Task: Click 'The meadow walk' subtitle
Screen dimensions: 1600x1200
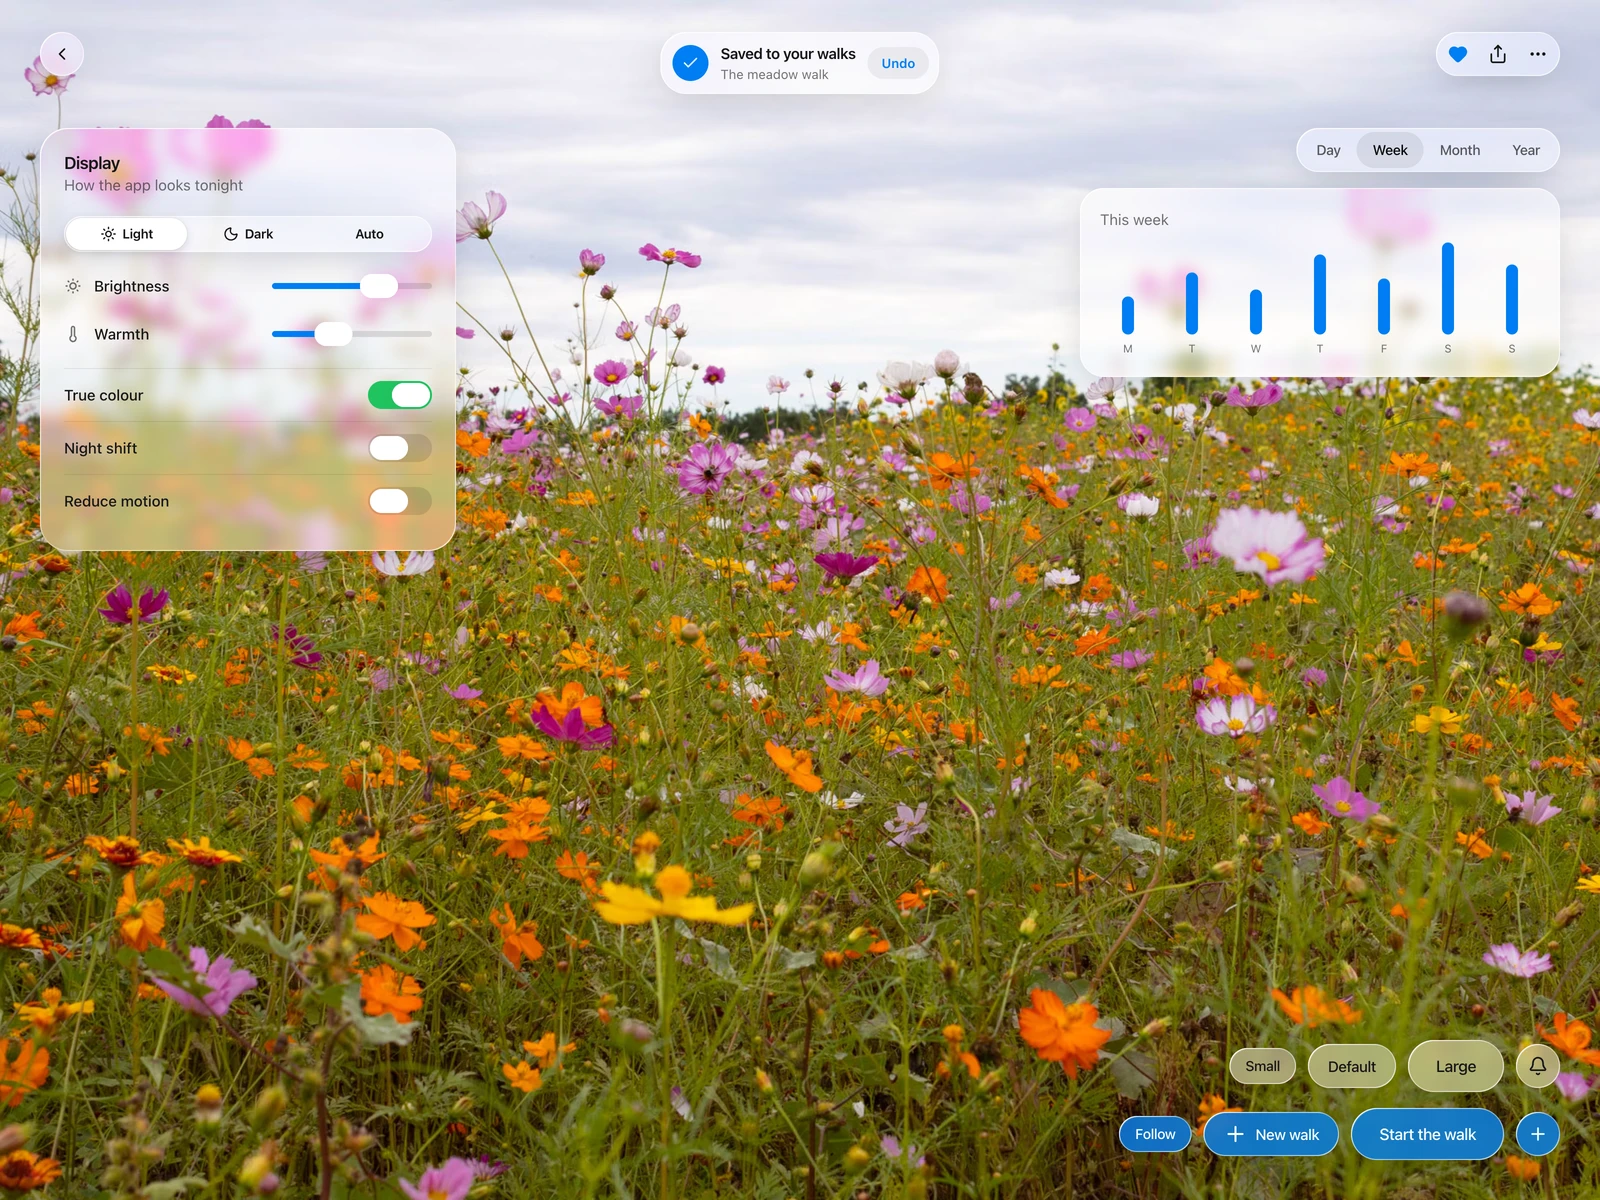Action: [774, 75]
